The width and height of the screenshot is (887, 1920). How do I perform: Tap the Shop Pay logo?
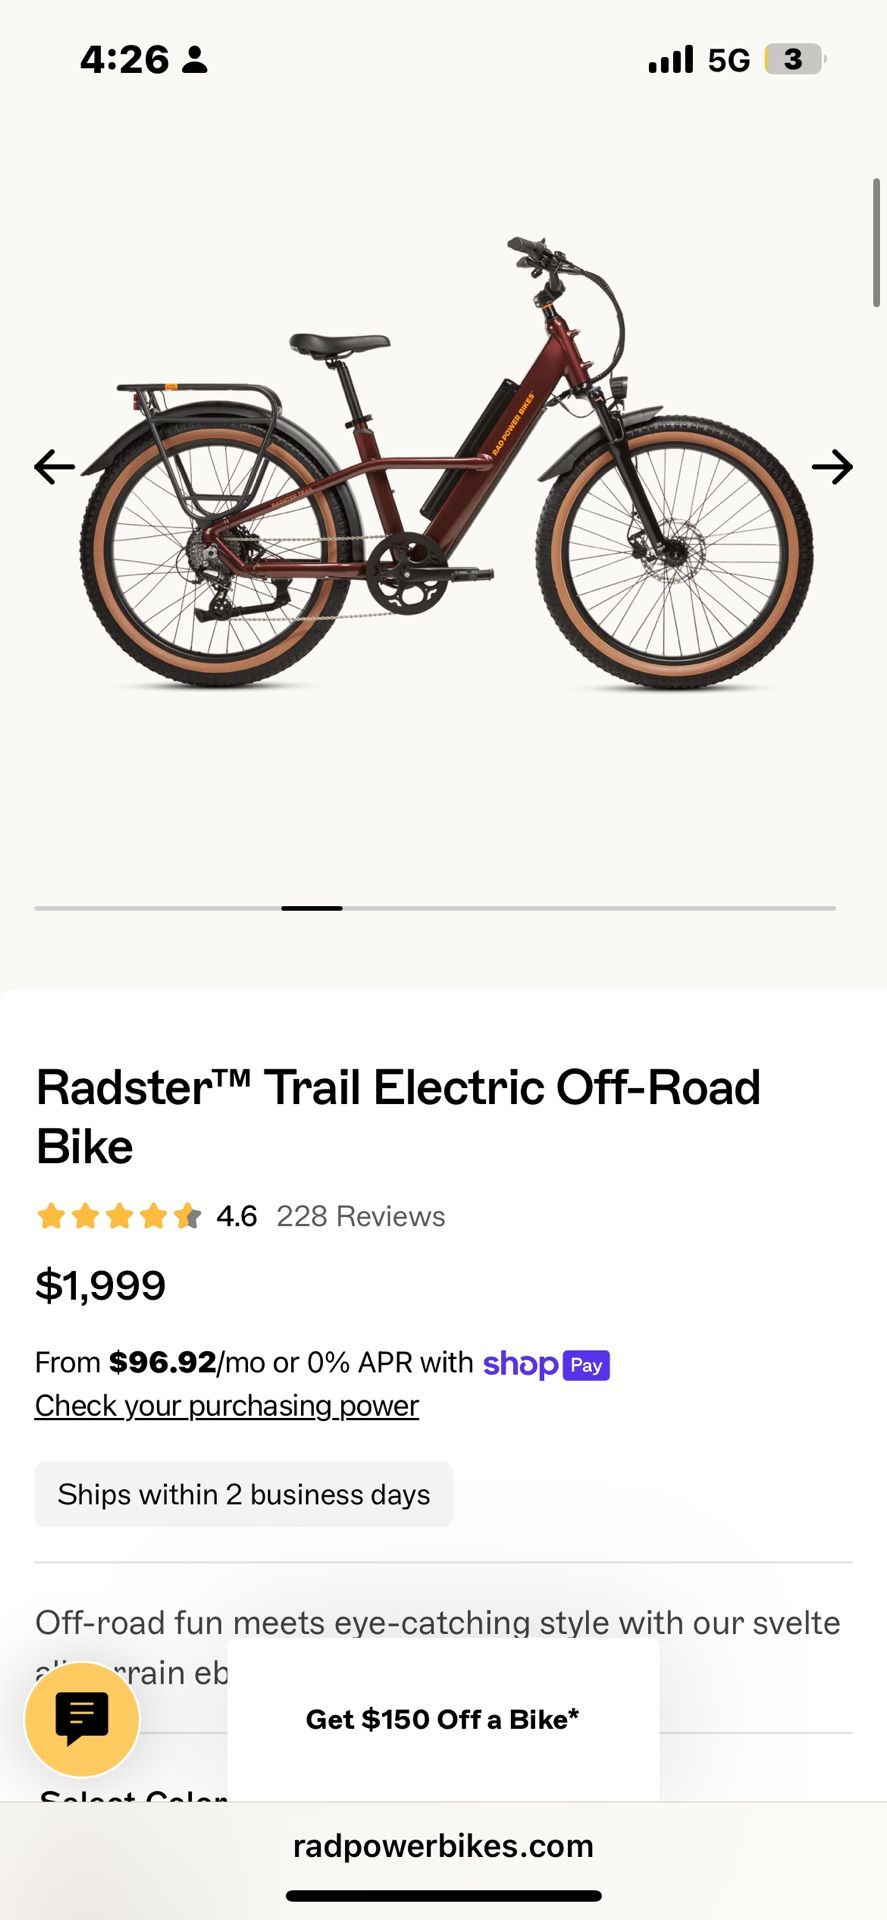(x=546, y=1364)
